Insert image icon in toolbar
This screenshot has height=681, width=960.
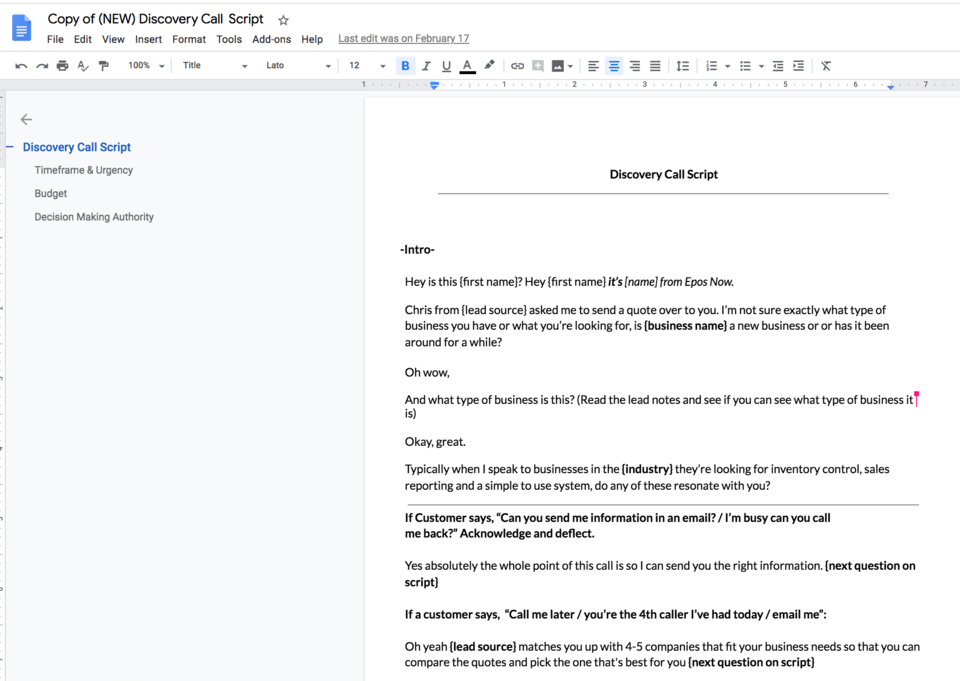(x=557, y=66)
